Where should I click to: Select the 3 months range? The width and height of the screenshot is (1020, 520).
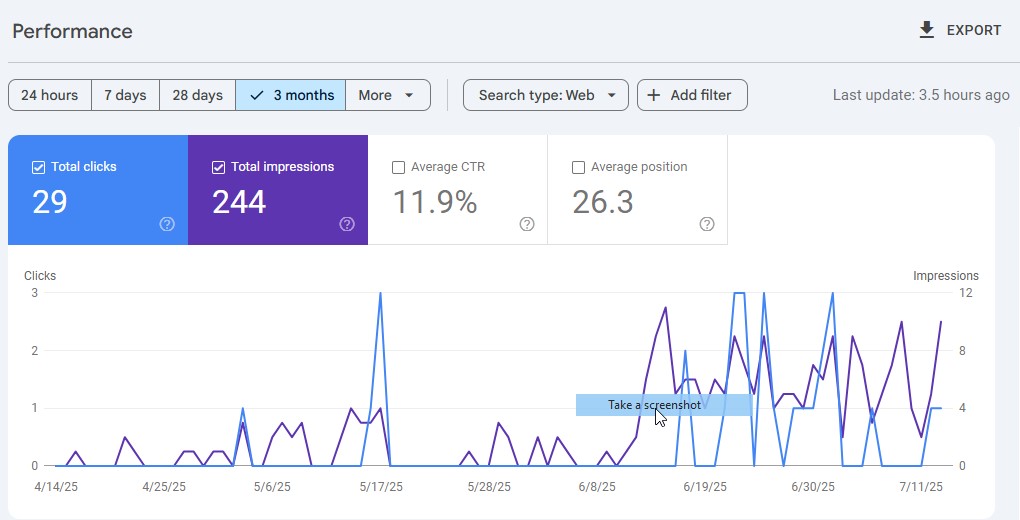(x=291, y=95)
